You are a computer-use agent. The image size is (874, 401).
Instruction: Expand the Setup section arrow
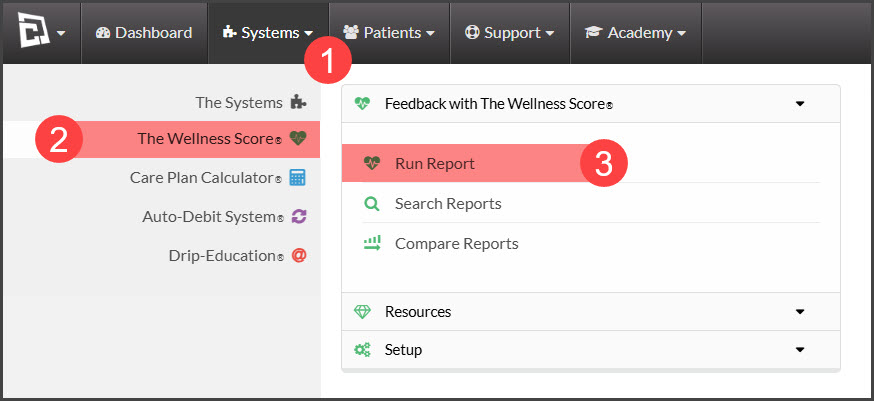click(800, 350)
